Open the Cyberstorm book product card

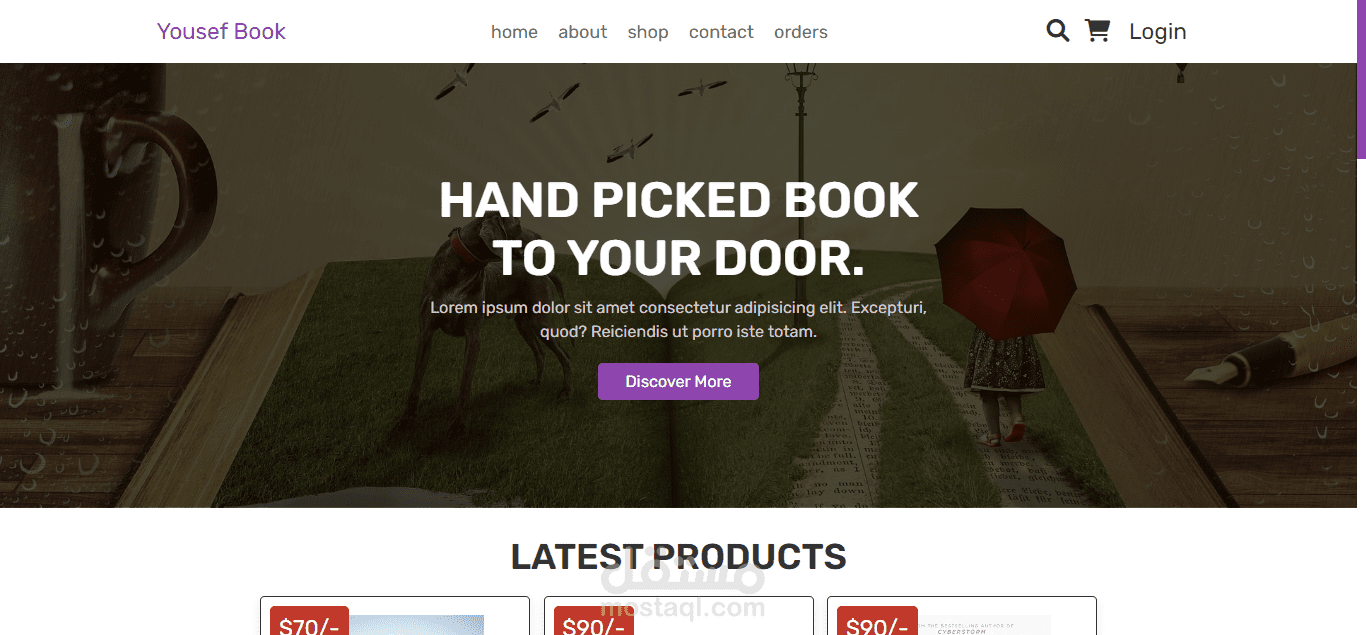[962, 616]
